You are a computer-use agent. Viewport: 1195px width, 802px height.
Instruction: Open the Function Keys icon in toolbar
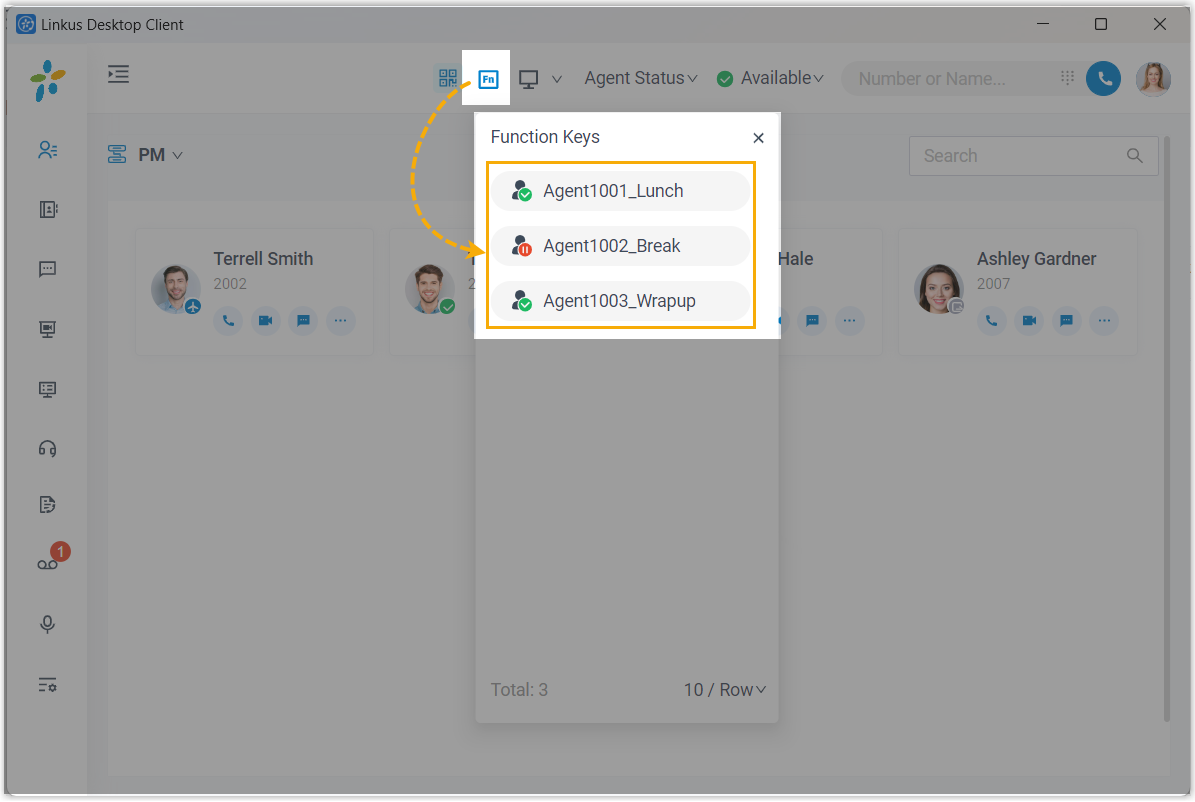click(x=488, y=78)
